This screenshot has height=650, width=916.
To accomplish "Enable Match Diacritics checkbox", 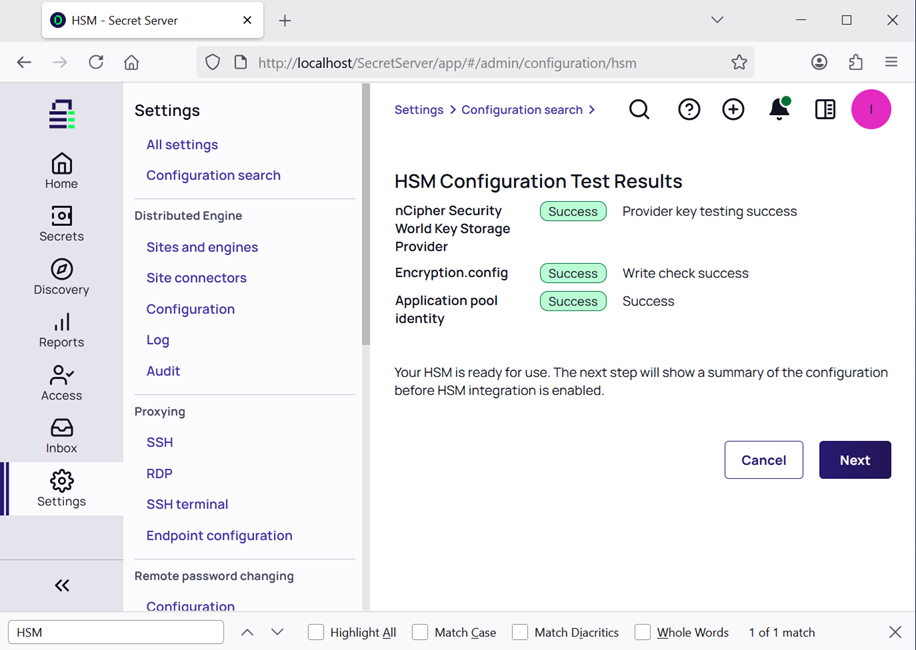I will (519, 632).
